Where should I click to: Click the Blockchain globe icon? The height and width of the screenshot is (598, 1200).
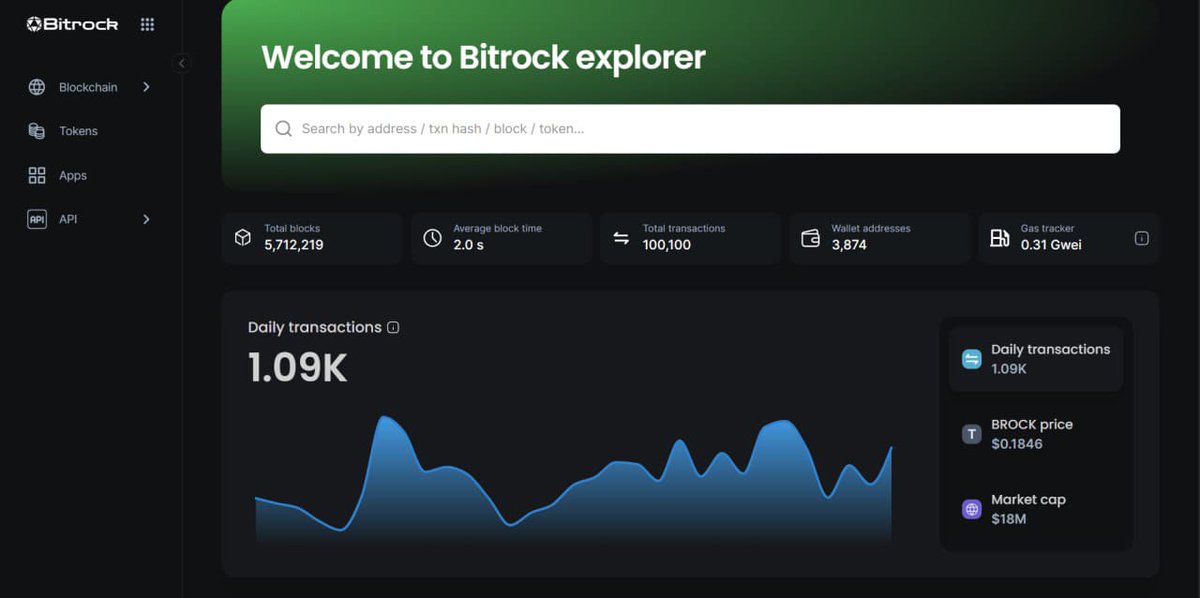point(37,87)
